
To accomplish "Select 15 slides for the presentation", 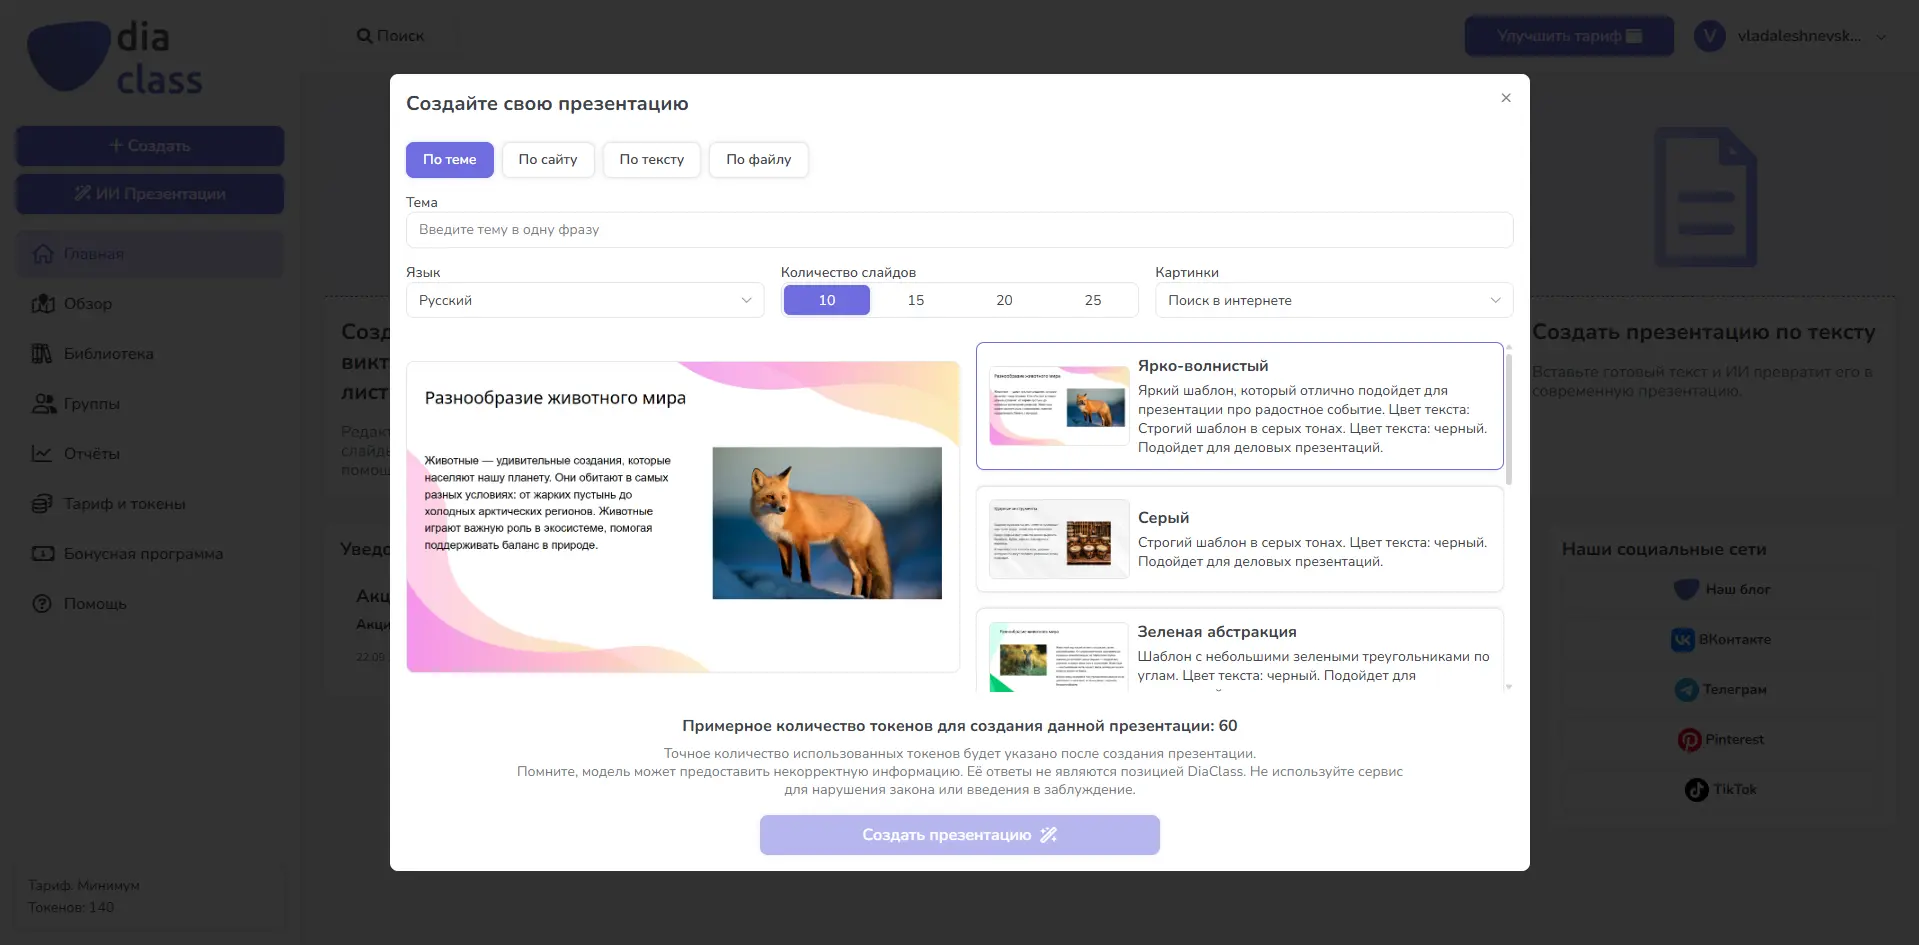I will pos(914,300).
